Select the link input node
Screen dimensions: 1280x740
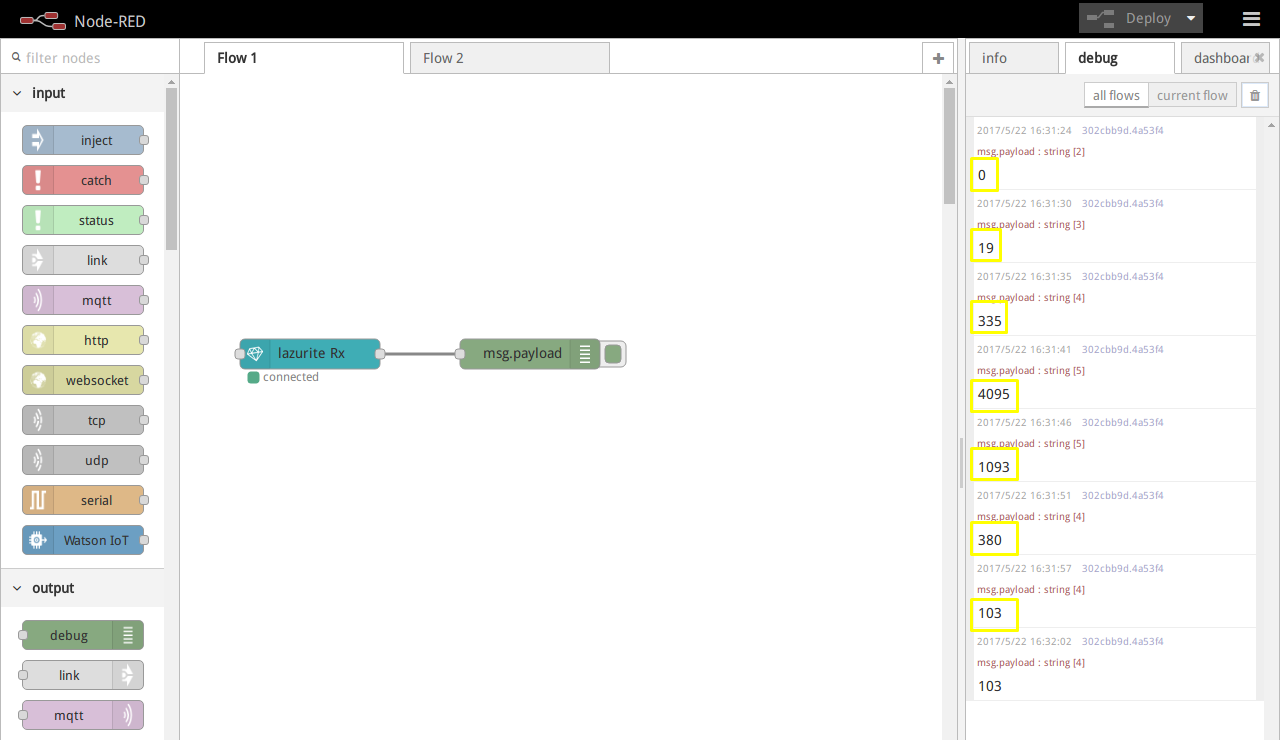[83, 260]
